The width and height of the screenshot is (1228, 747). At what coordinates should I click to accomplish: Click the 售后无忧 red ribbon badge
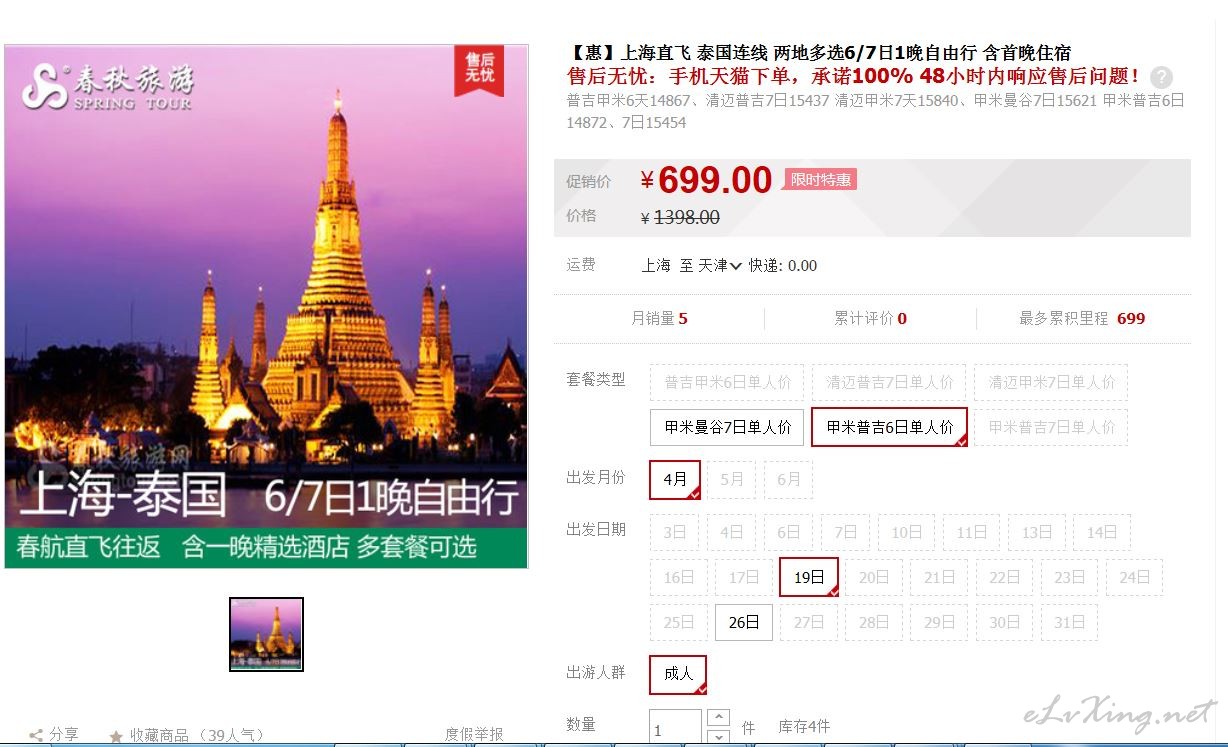click(x=479, y=70)
